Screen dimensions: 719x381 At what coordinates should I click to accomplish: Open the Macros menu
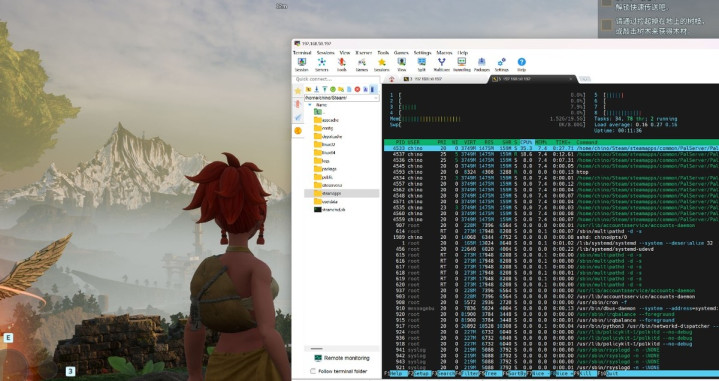click(444, 53)
